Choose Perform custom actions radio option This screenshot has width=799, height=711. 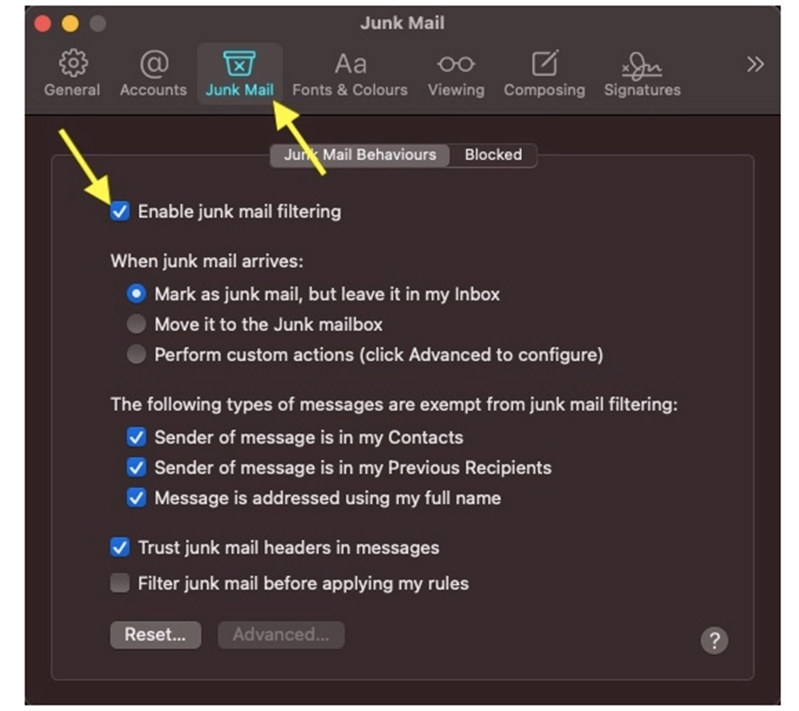click(137, 354)
